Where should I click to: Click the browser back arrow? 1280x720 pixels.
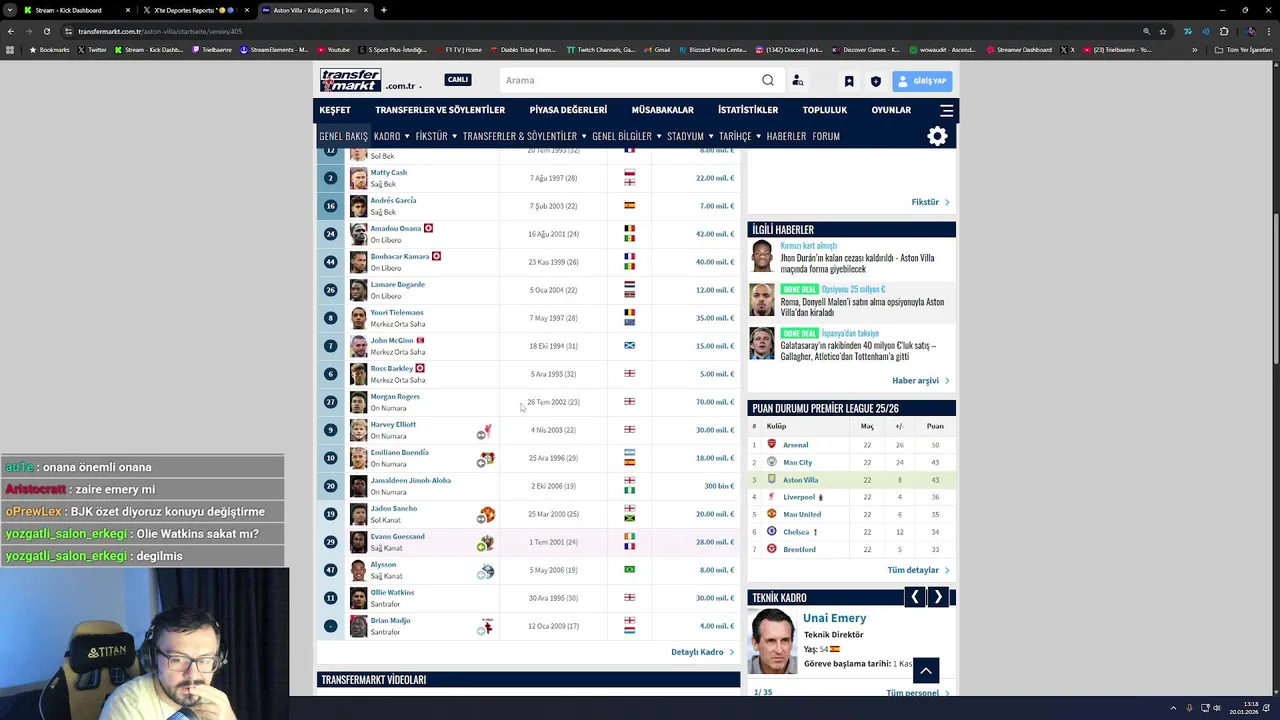tap(11, 31)
